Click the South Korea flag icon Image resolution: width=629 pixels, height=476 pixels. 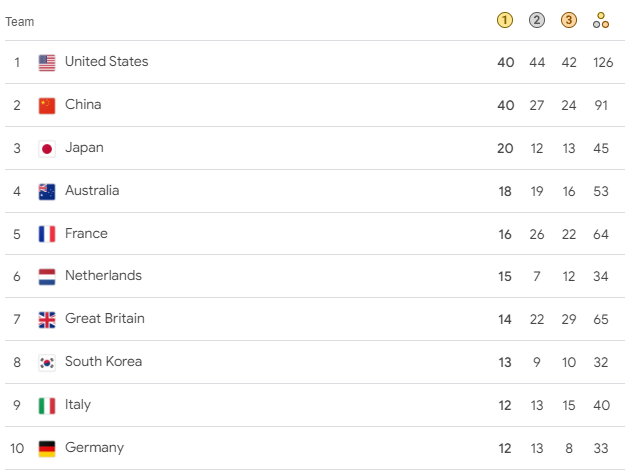click(x=47, y=363)
